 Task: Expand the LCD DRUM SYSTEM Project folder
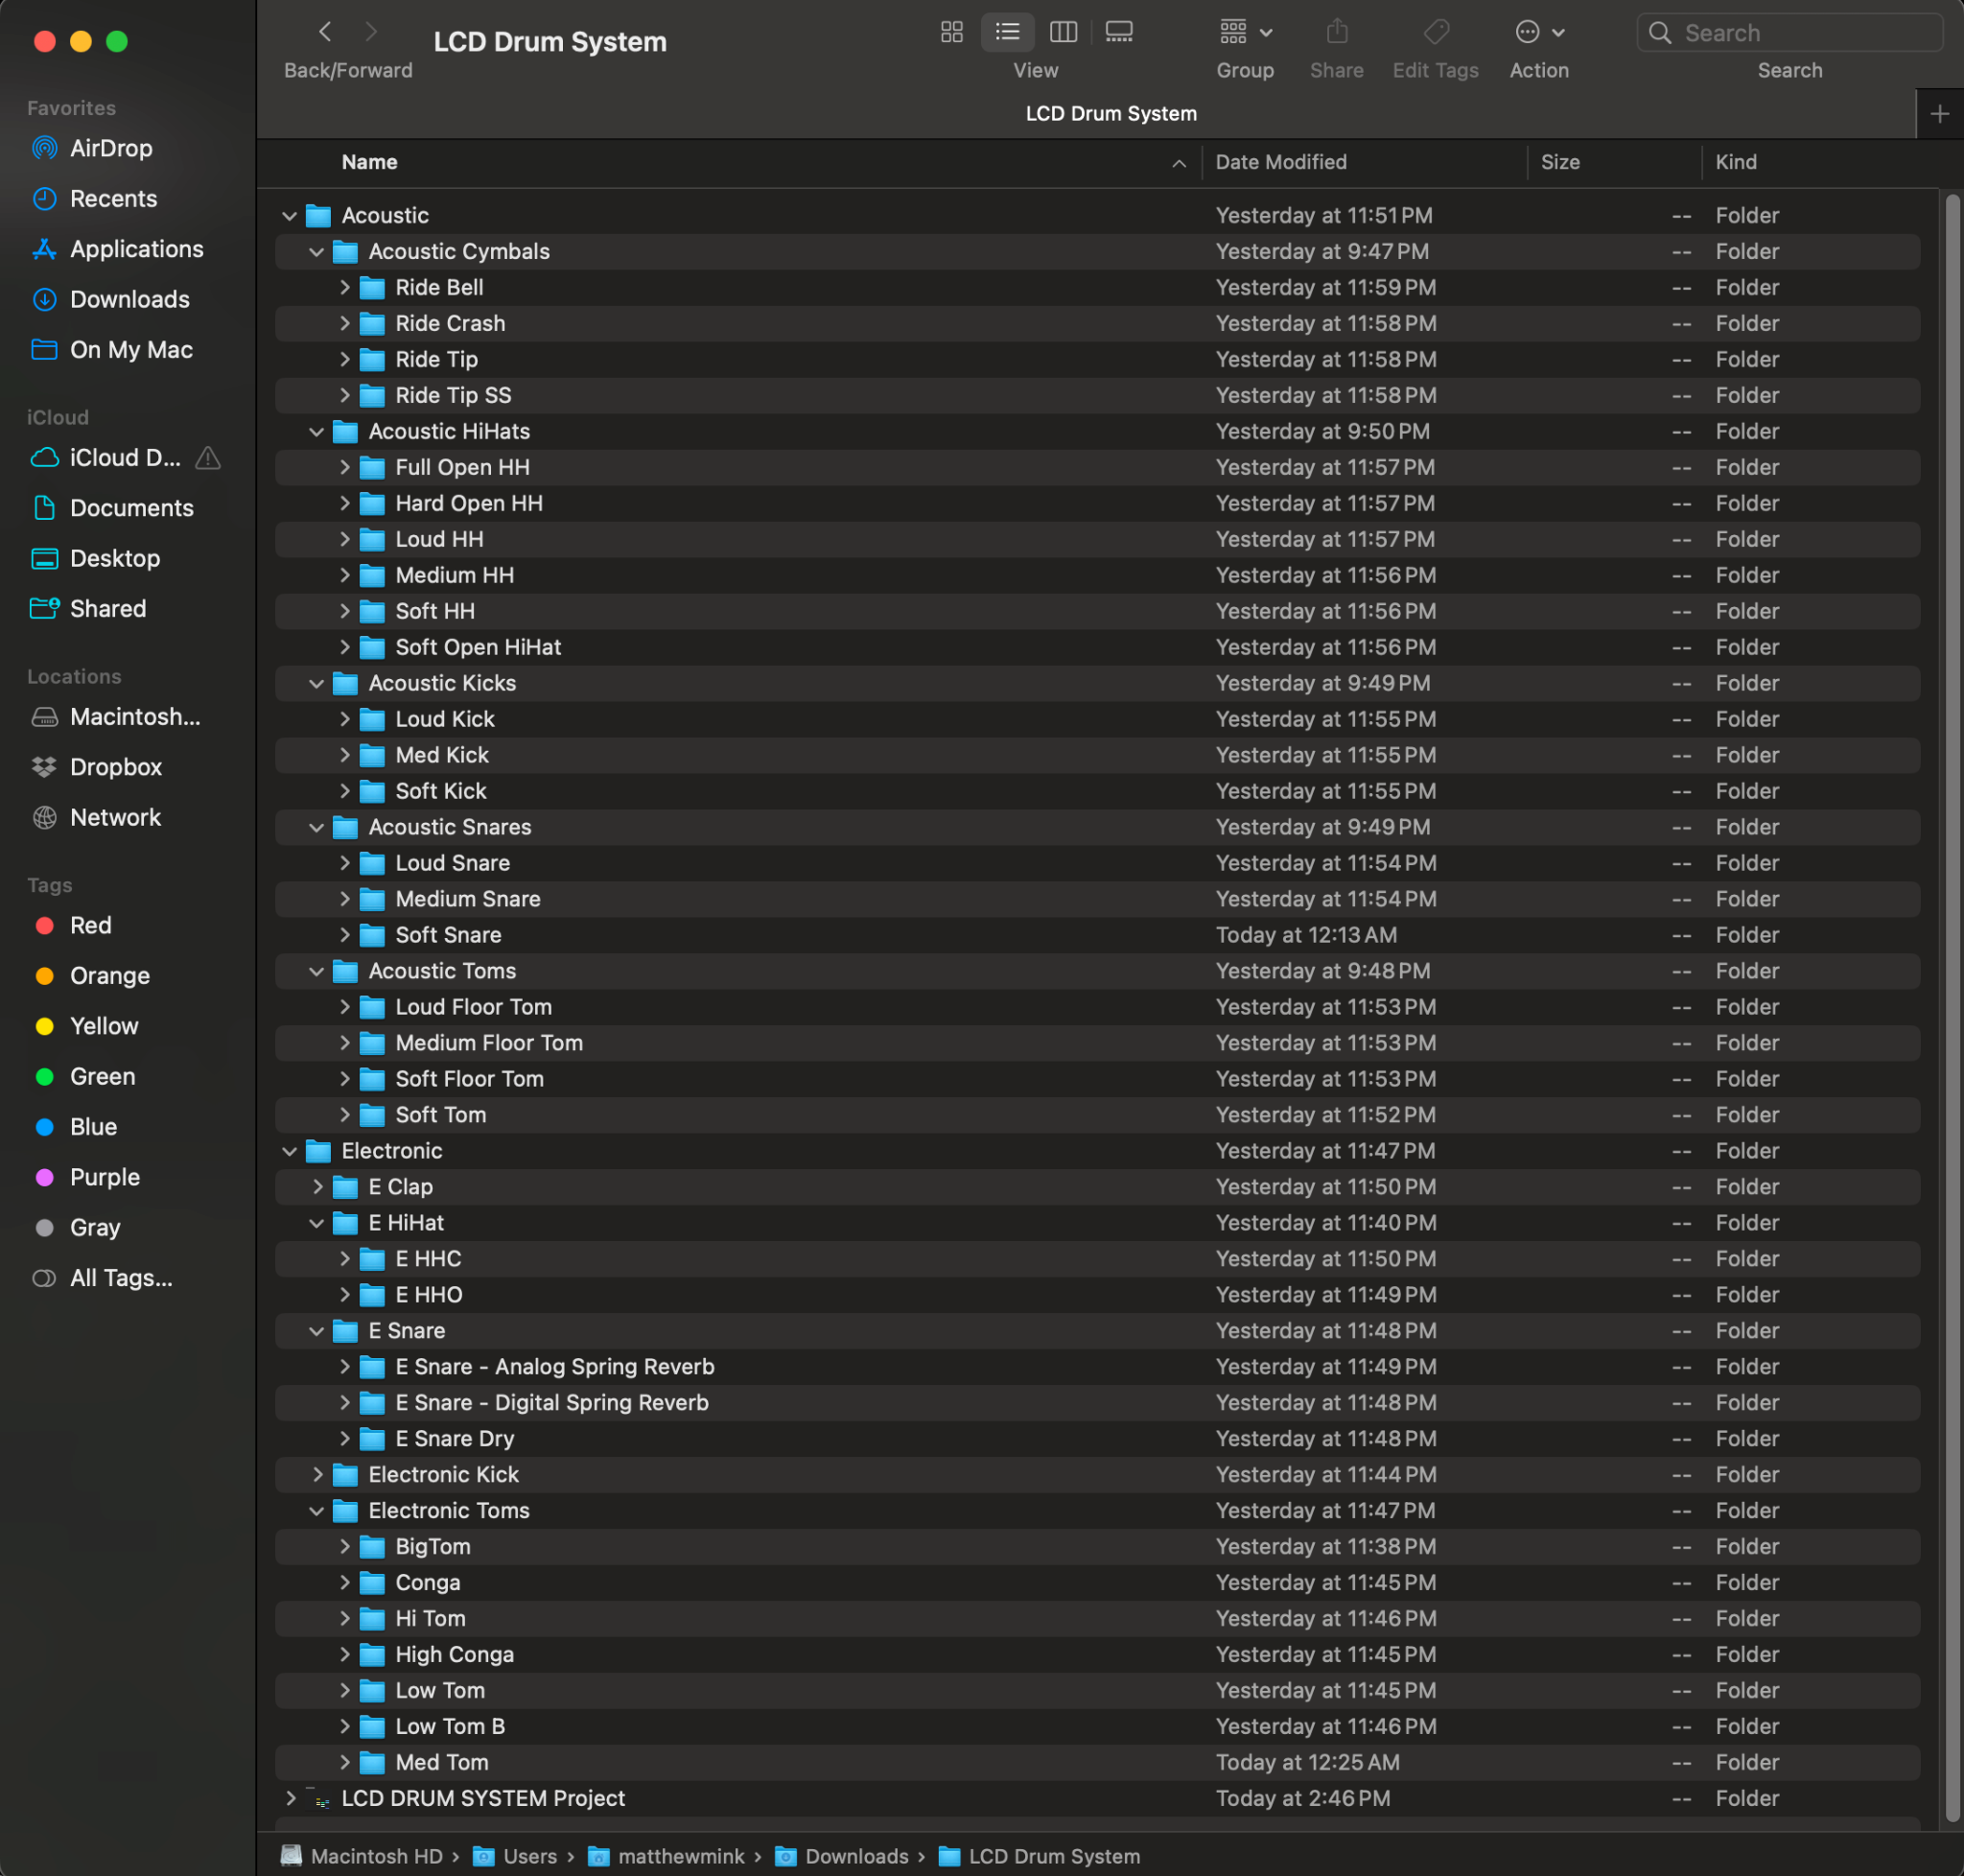(290, 1798)
